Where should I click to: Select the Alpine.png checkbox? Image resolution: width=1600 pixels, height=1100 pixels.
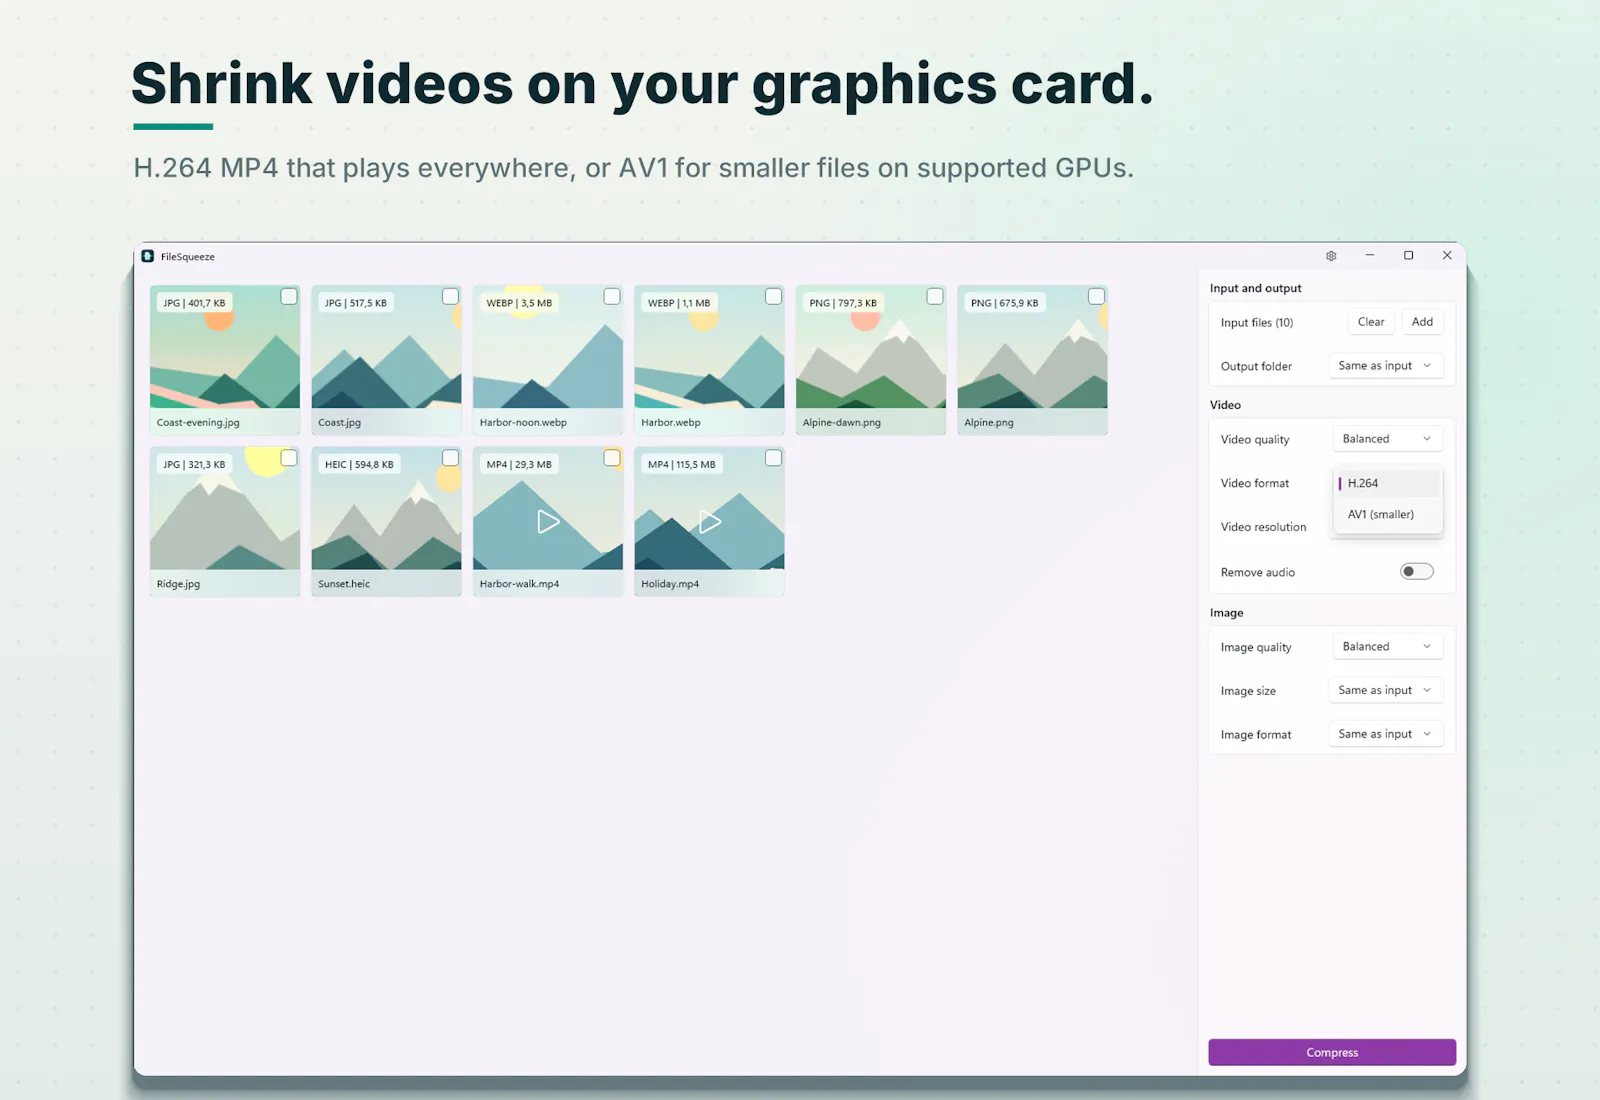coord(1096,296)
